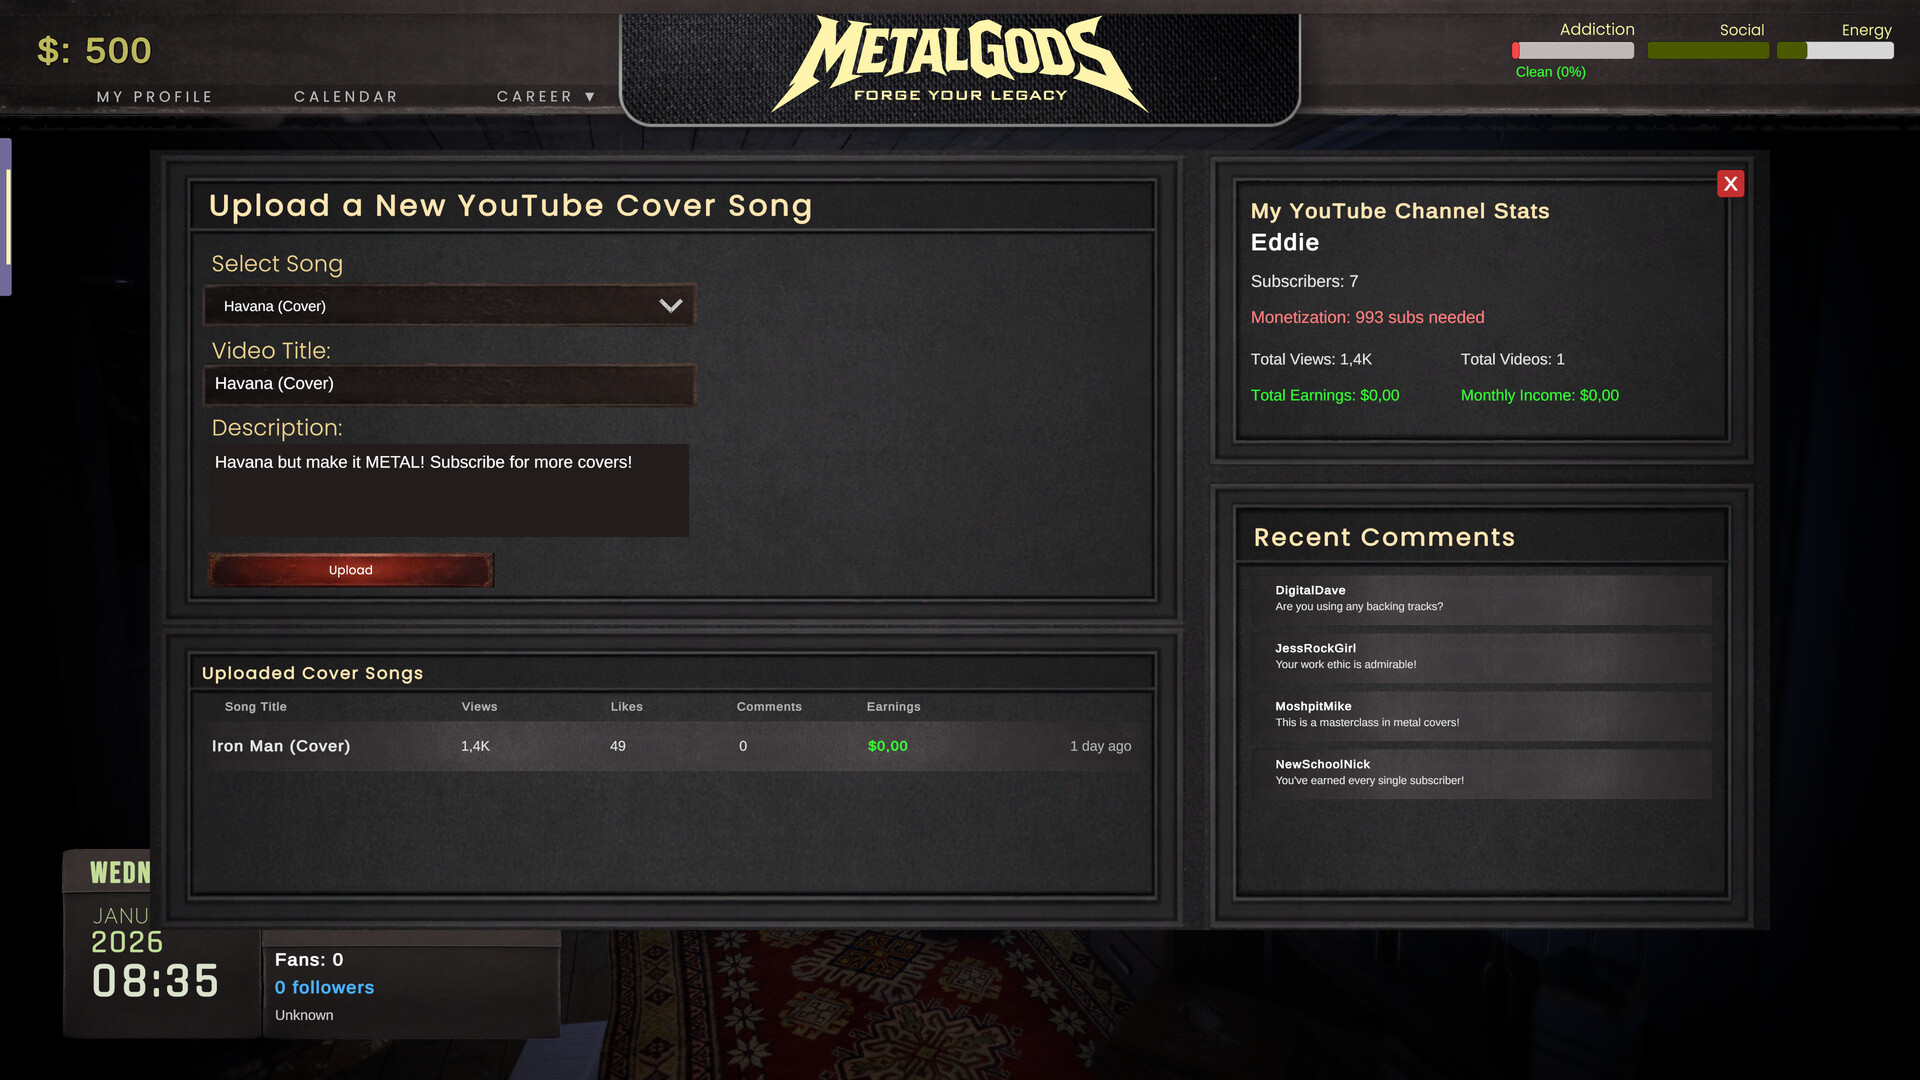The image size is (1920, 1080).
Task: Click the Clean (0%) addiction status
Action: coord(1549,71)
